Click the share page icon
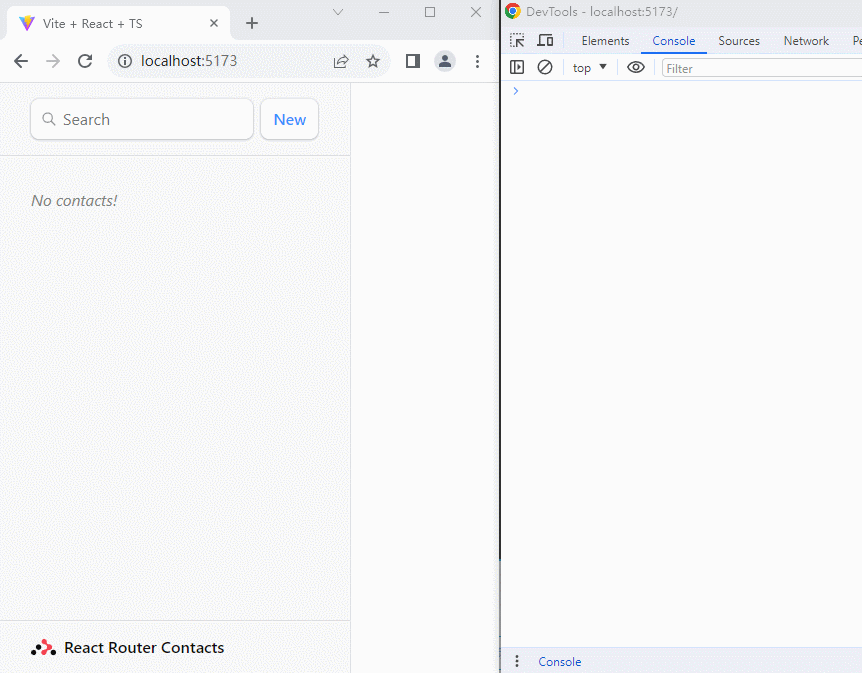 [x=341, y=61]
